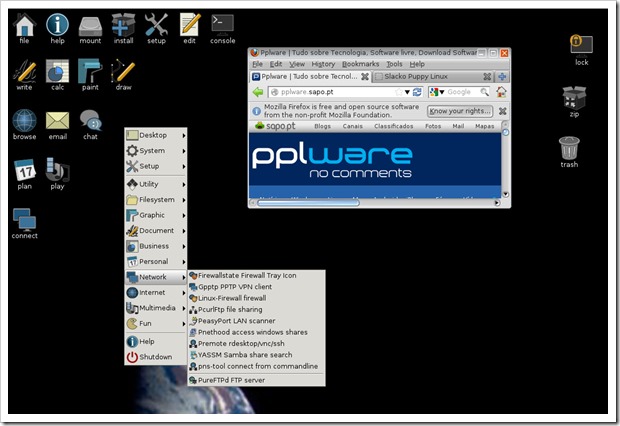This screenshot has width=620, height=426.
Task: Click the Firefox horizontal scrollbar thumb
Action: click(x=308, y=203)
